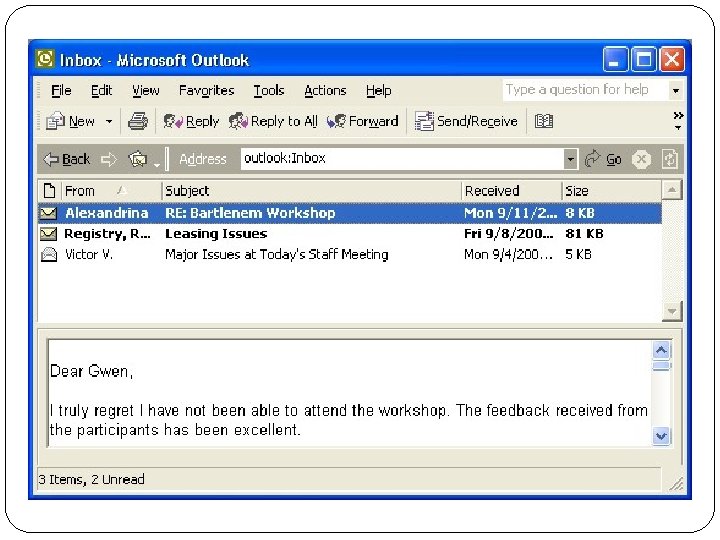Forward the selected email

(x=362, y=121)
